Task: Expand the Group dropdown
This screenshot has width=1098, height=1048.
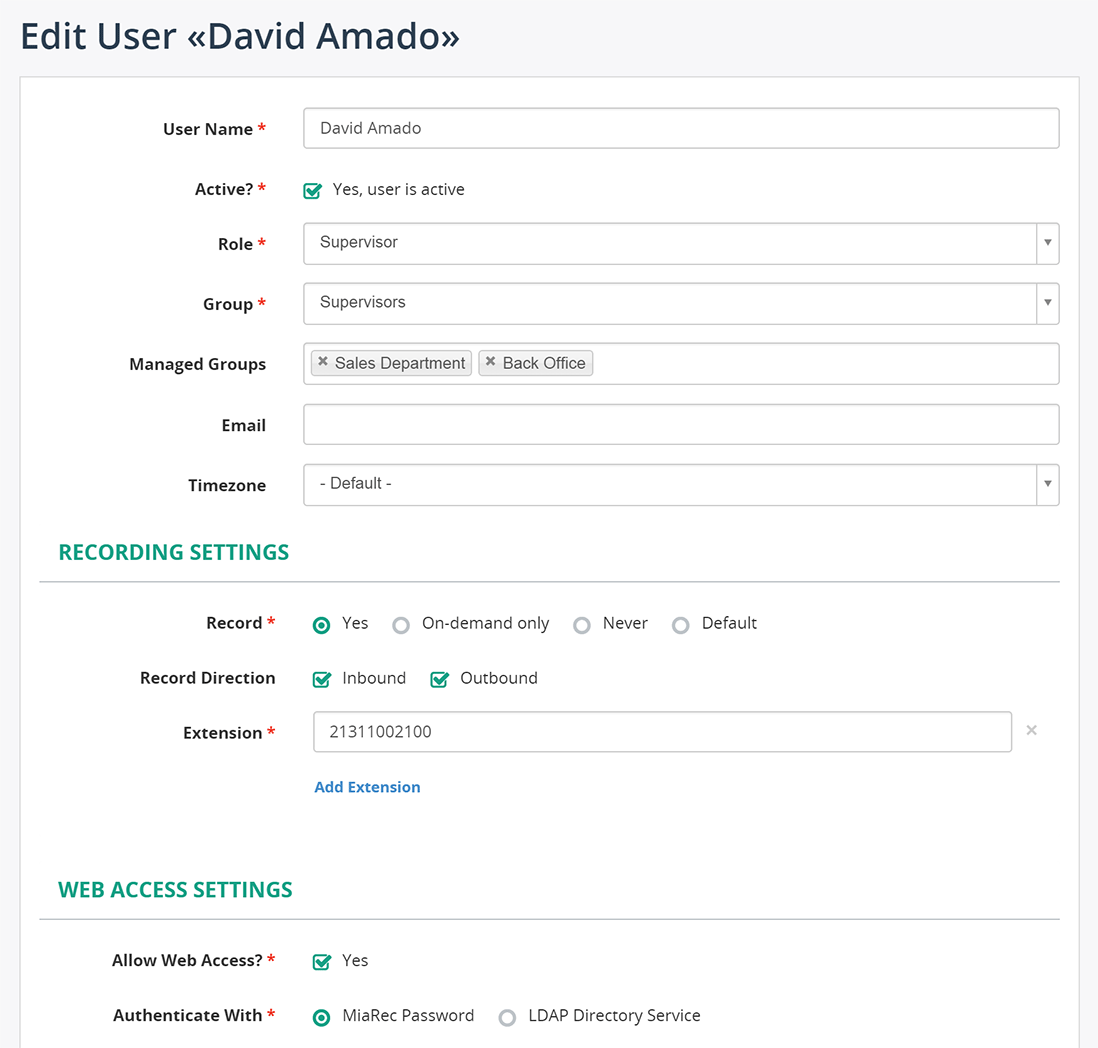Action: [x=1047, y=303]
